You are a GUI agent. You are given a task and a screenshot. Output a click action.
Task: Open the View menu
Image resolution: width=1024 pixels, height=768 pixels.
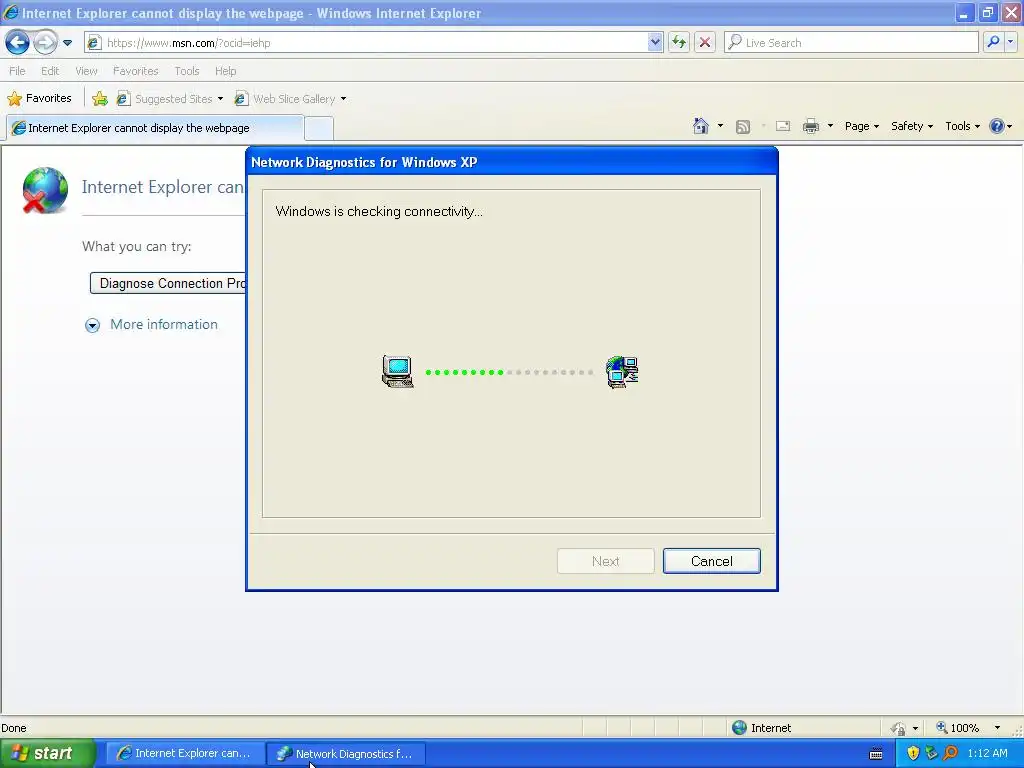(x=86, y=71)
